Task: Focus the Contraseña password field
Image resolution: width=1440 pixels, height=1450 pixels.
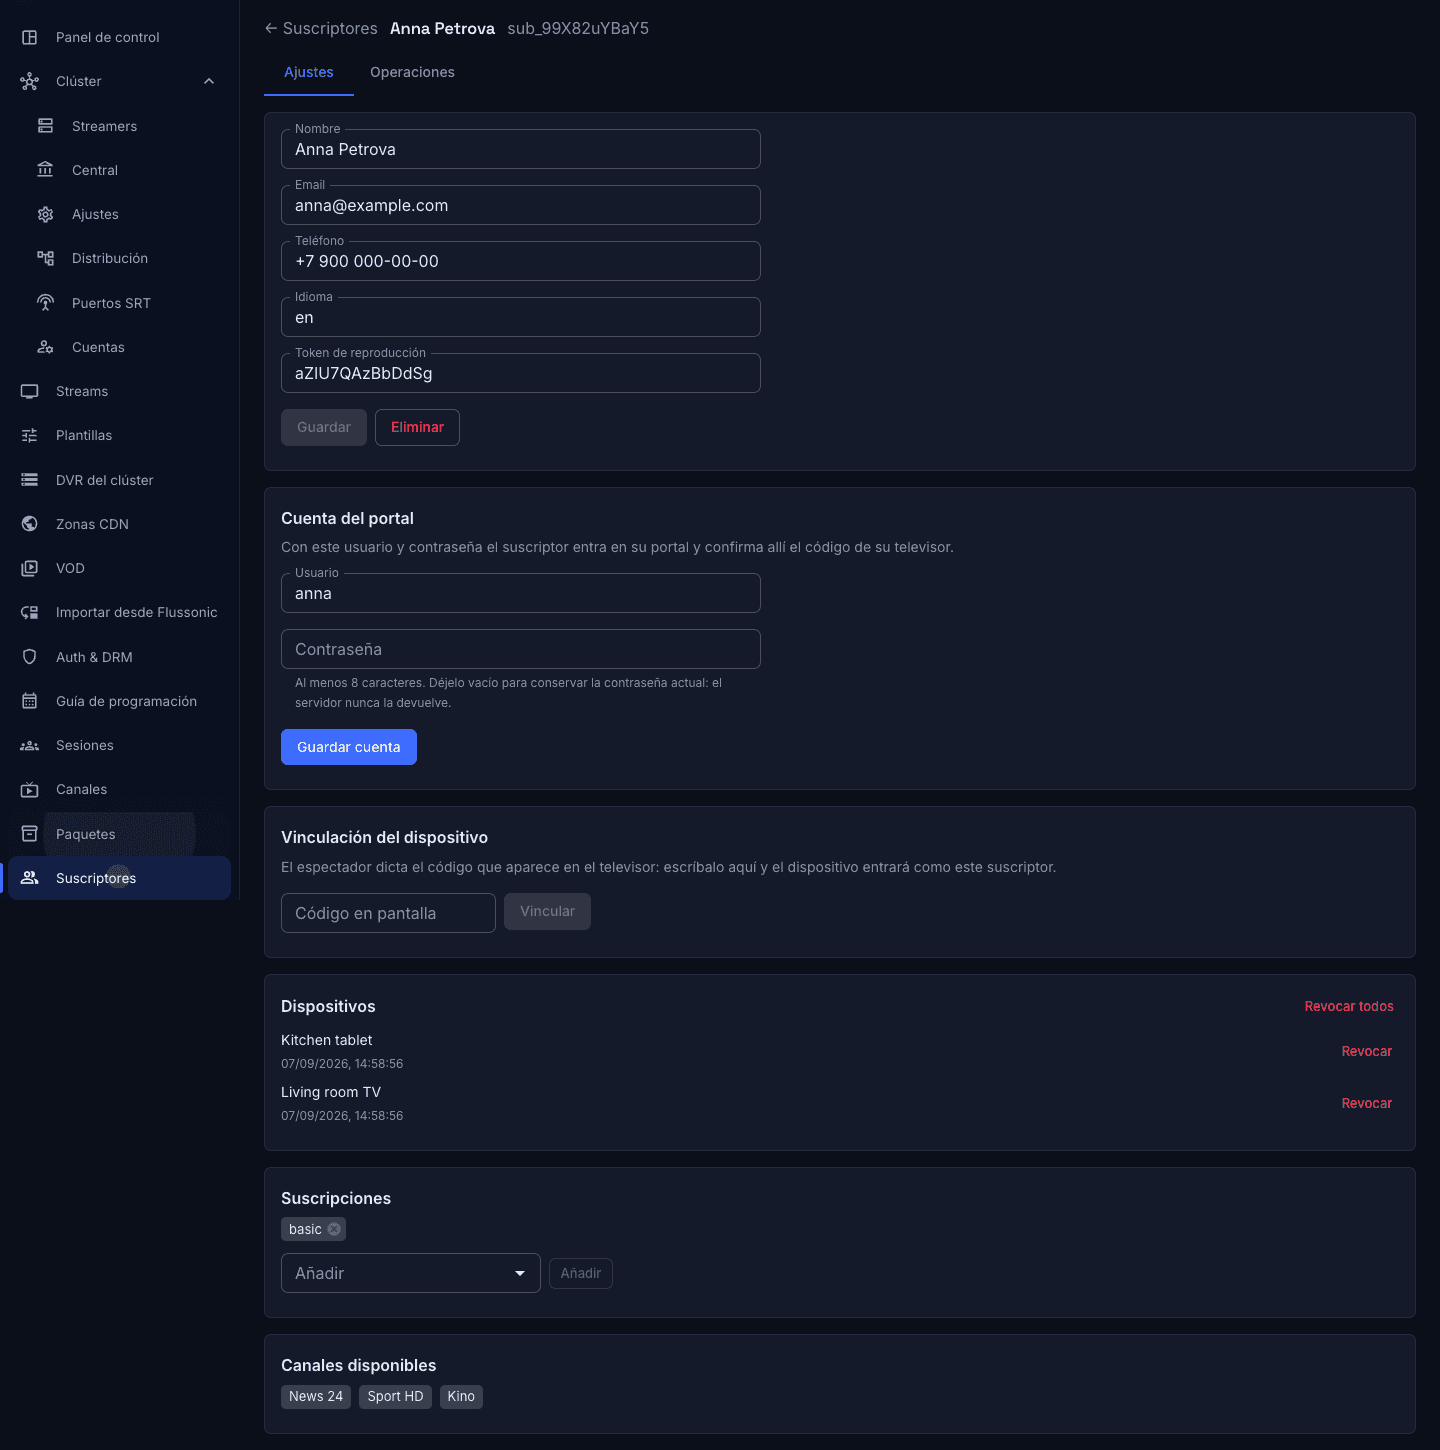Action: point(521,649)
